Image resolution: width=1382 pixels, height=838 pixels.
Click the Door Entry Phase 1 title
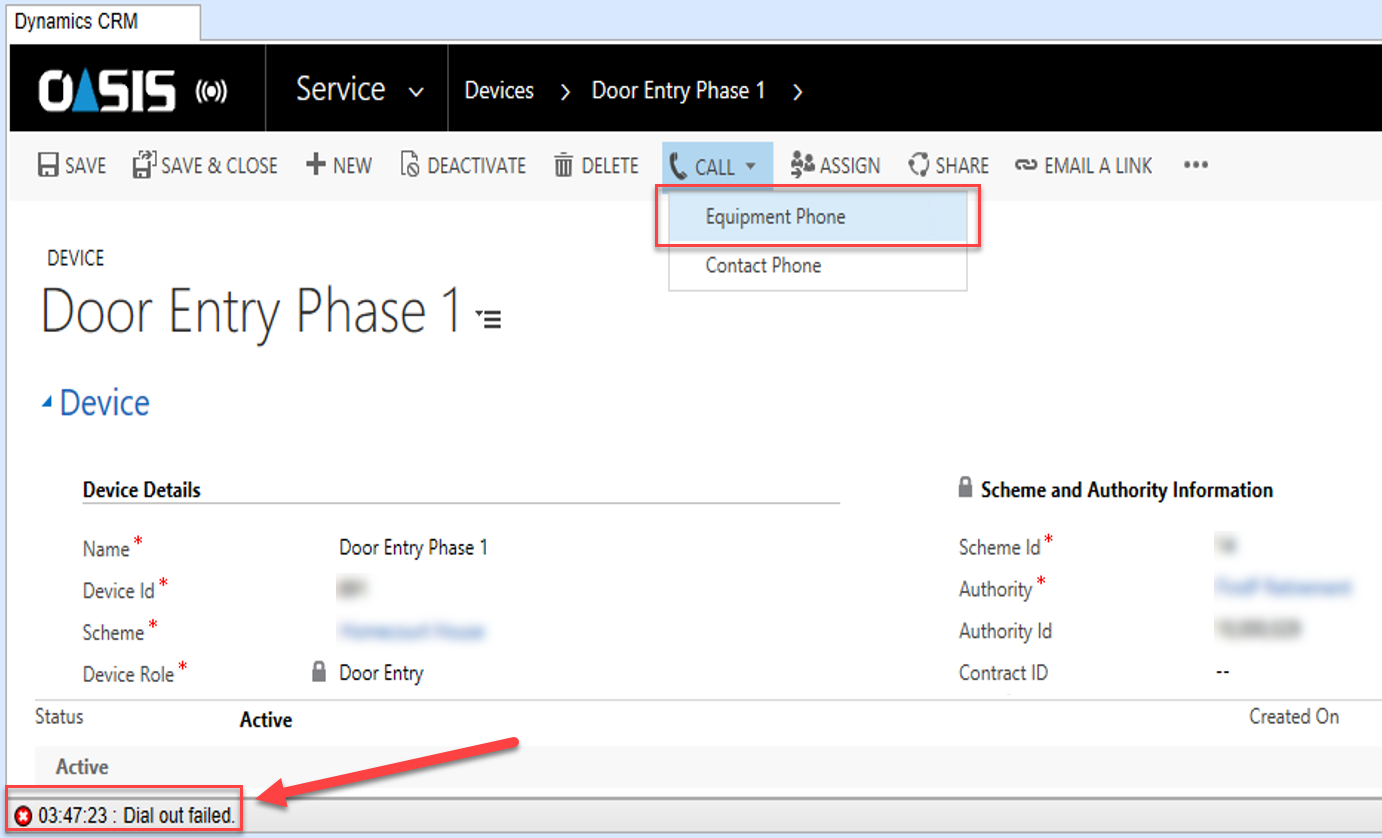(x=251, y=312)
